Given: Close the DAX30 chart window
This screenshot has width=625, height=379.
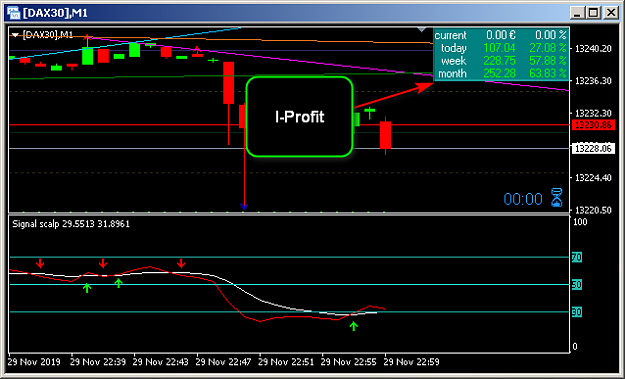Looking at the screenshot, I should tap(611, 13).
